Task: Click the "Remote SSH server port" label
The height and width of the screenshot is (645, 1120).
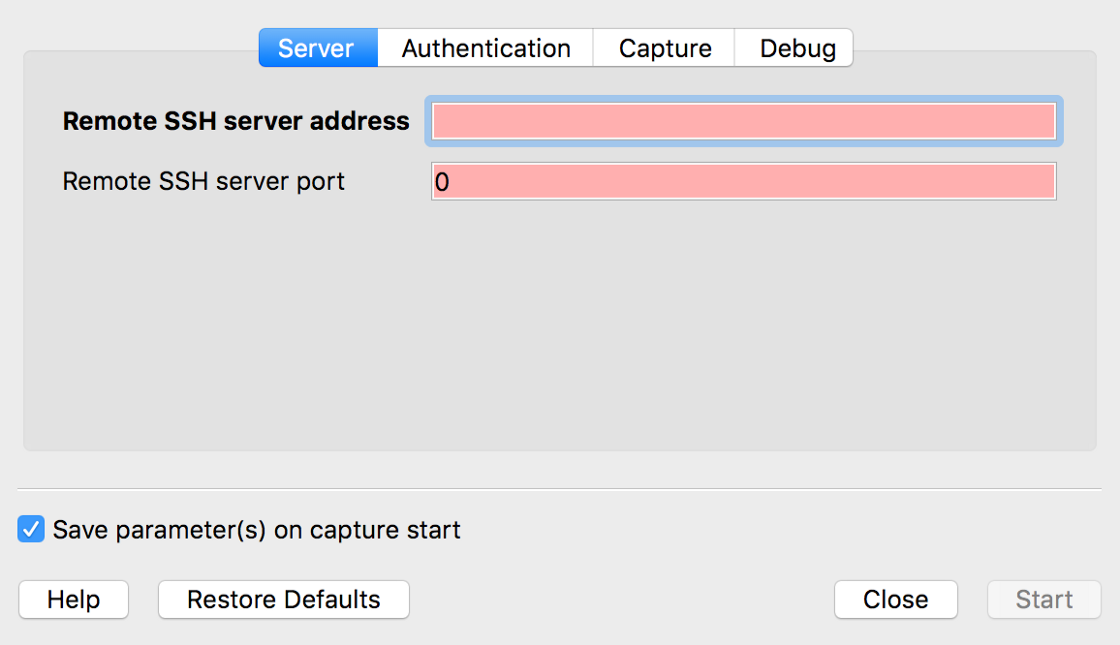Action: coord(204,181)
